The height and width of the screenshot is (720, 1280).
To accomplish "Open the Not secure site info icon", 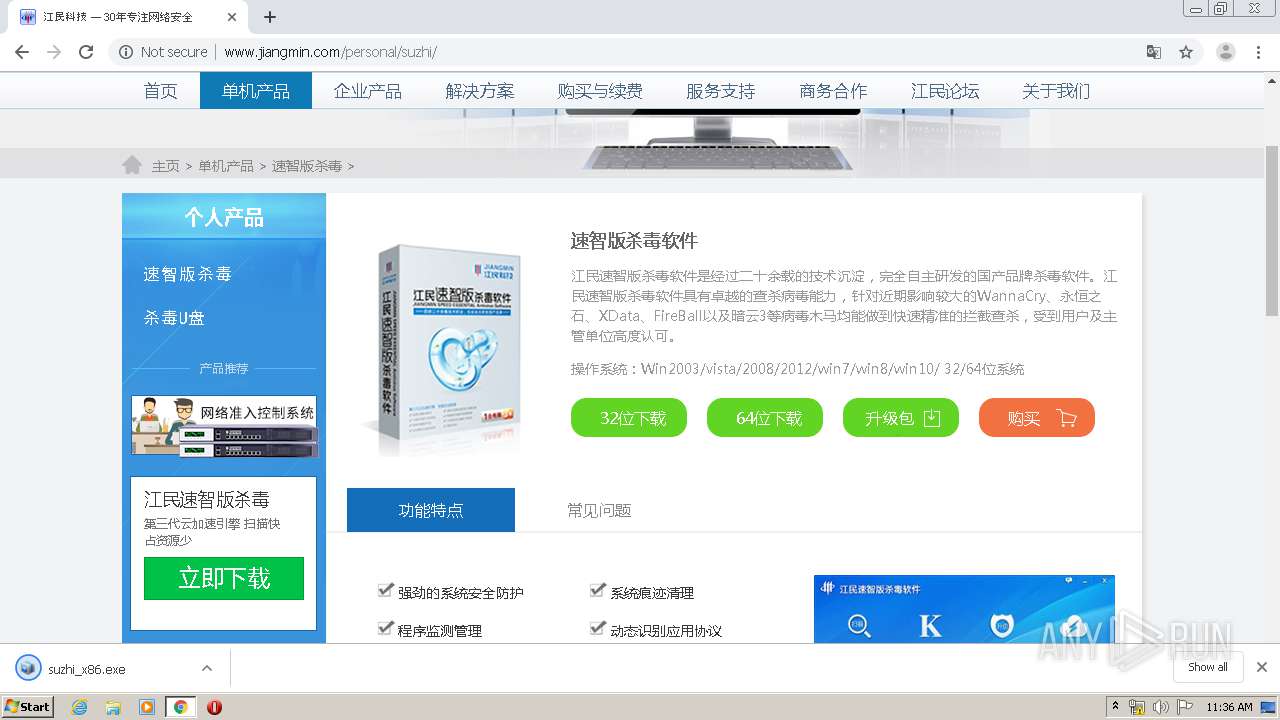I will [126, 52].
